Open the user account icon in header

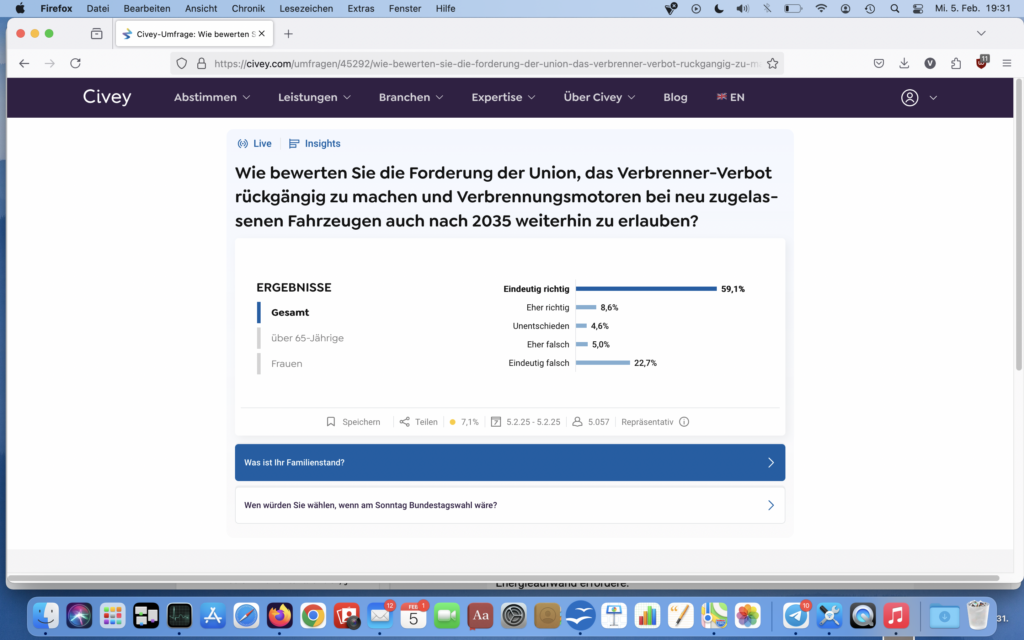click(909, 98)
